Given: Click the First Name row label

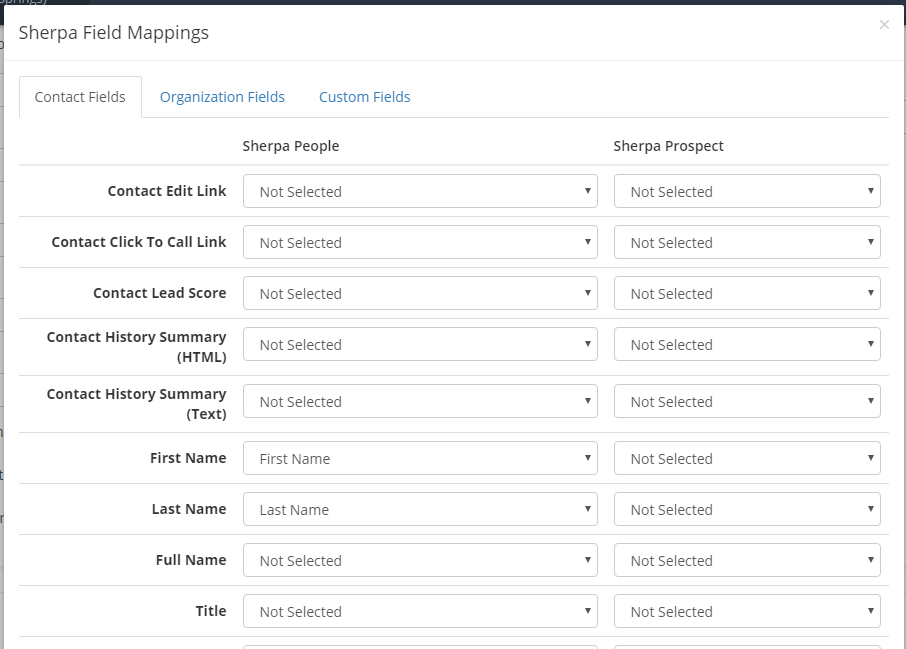Looking at the screenshot, I should [188, 458].
